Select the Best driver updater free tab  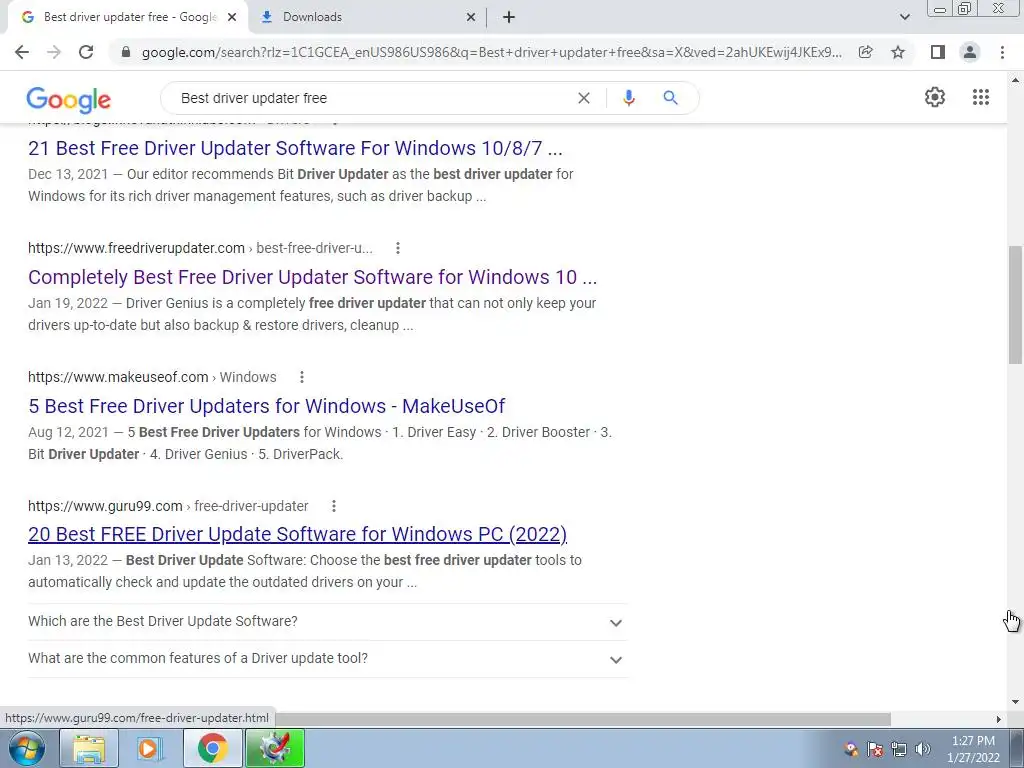pos(127,17)
